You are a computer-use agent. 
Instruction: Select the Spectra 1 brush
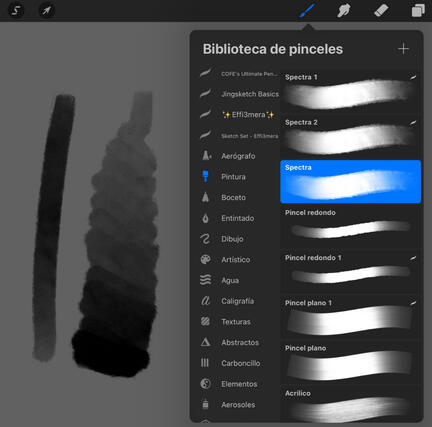pos(350,91)
